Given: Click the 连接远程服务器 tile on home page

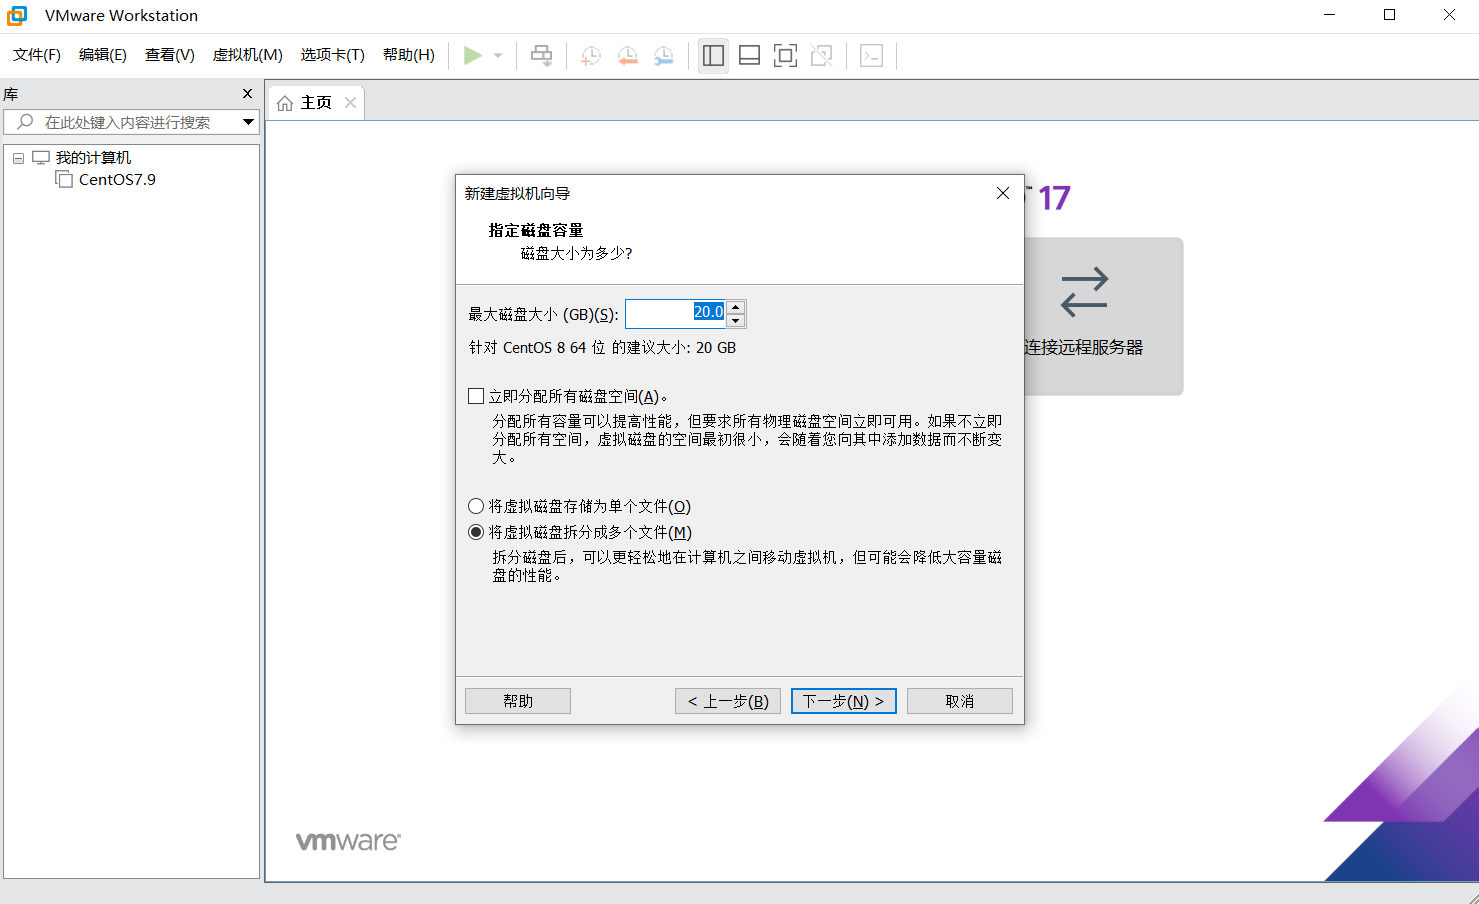Looking at the screenshot, I should coord(1103,316).
